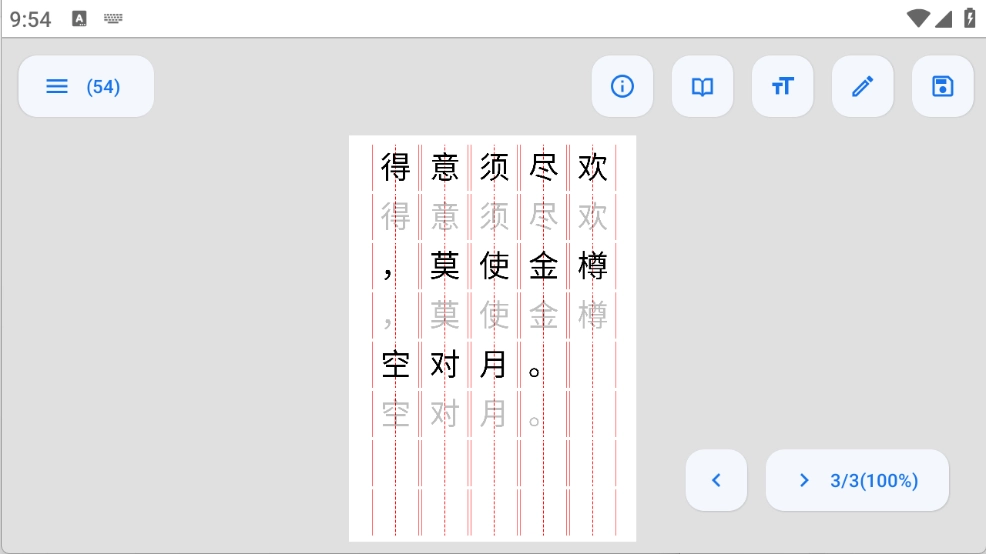Tap the gray tracing character 意
Viewport: 986px width, 554px height.
click(x=445, y=216)
